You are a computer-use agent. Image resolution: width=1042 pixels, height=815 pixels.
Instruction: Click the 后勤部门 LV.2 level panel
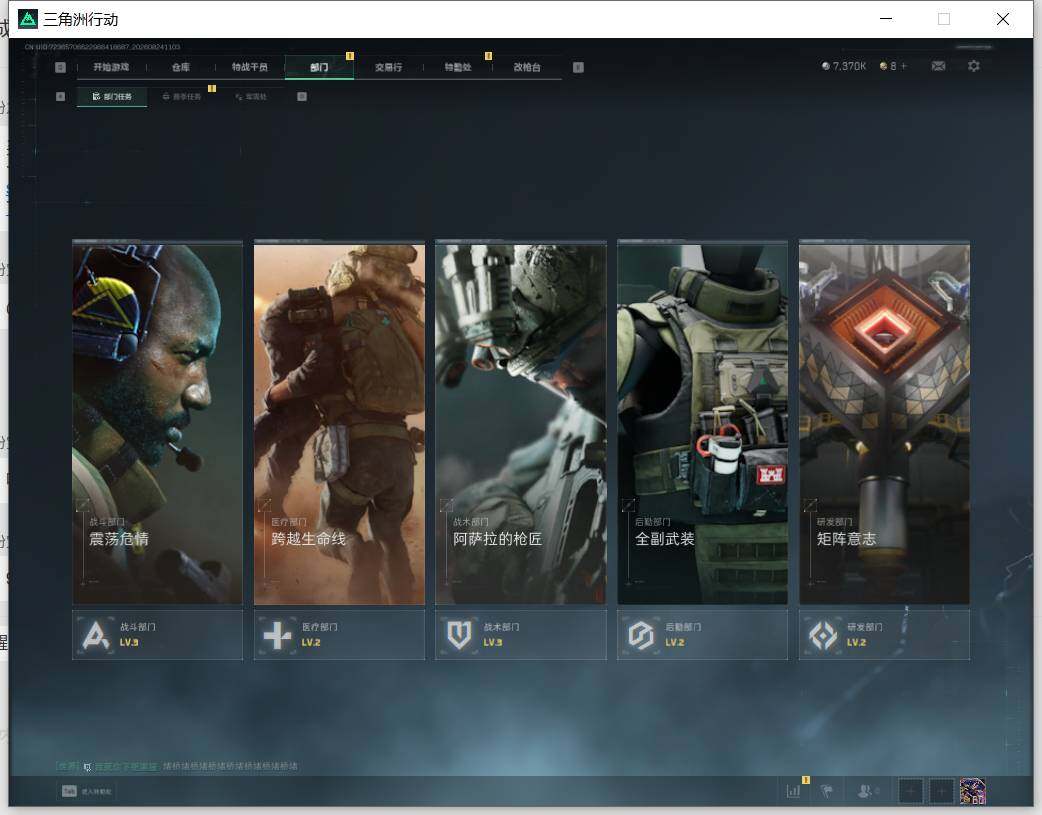702,635
